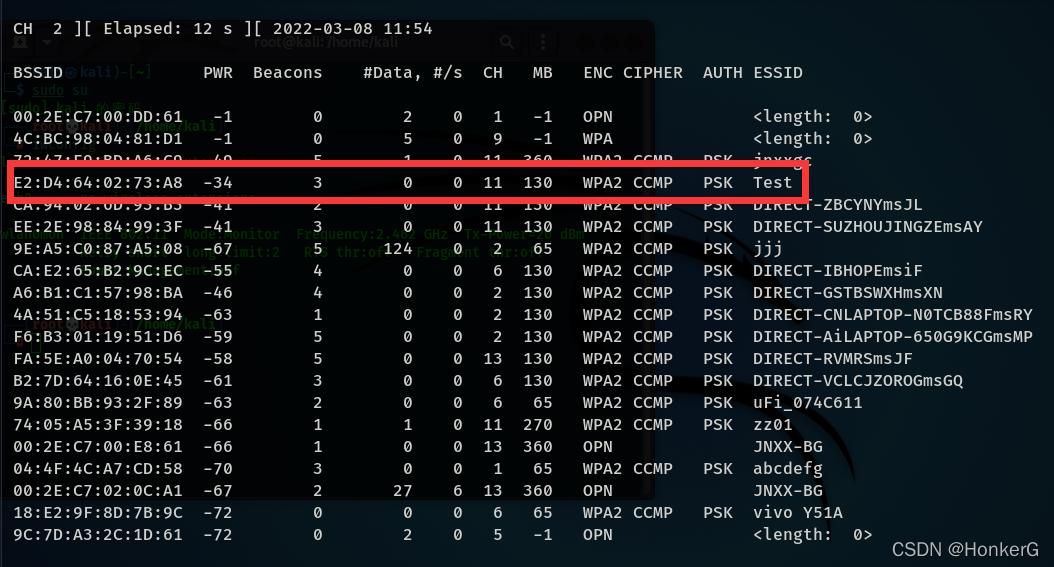Select BSSID A6:B1:C1:57:98:BA

pos(97,293)
